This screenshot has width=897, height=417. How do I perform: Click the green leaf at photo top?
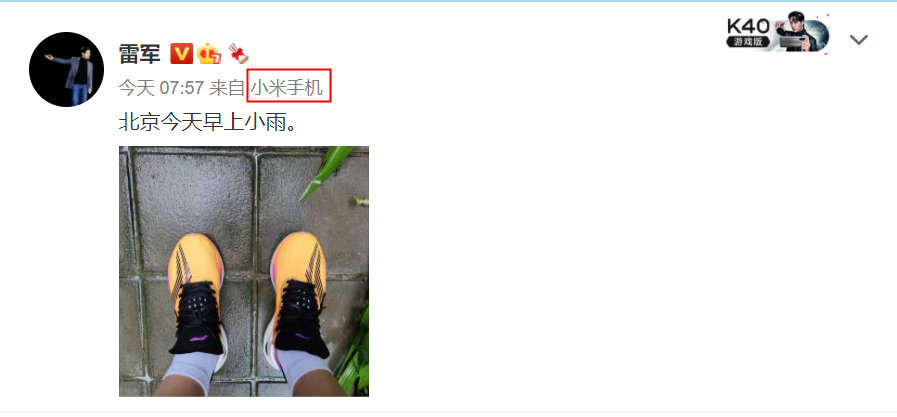pyautogui.click(x=328, y=170)
